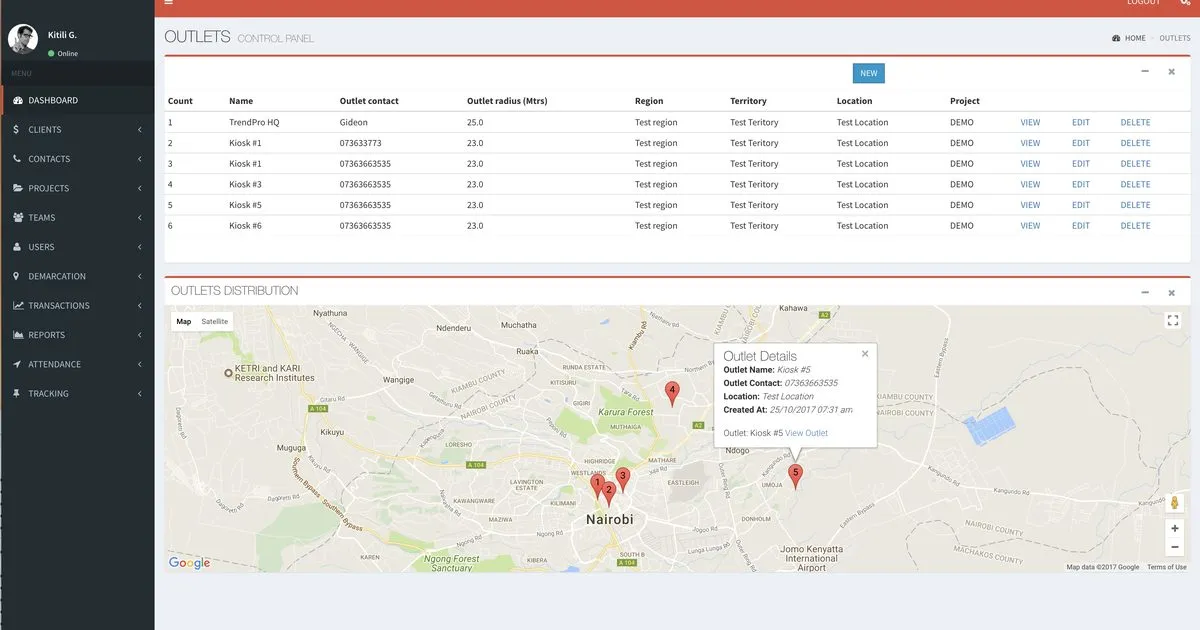
Task: Expand the Teams submenu chevron
Action: coord(140,217)
